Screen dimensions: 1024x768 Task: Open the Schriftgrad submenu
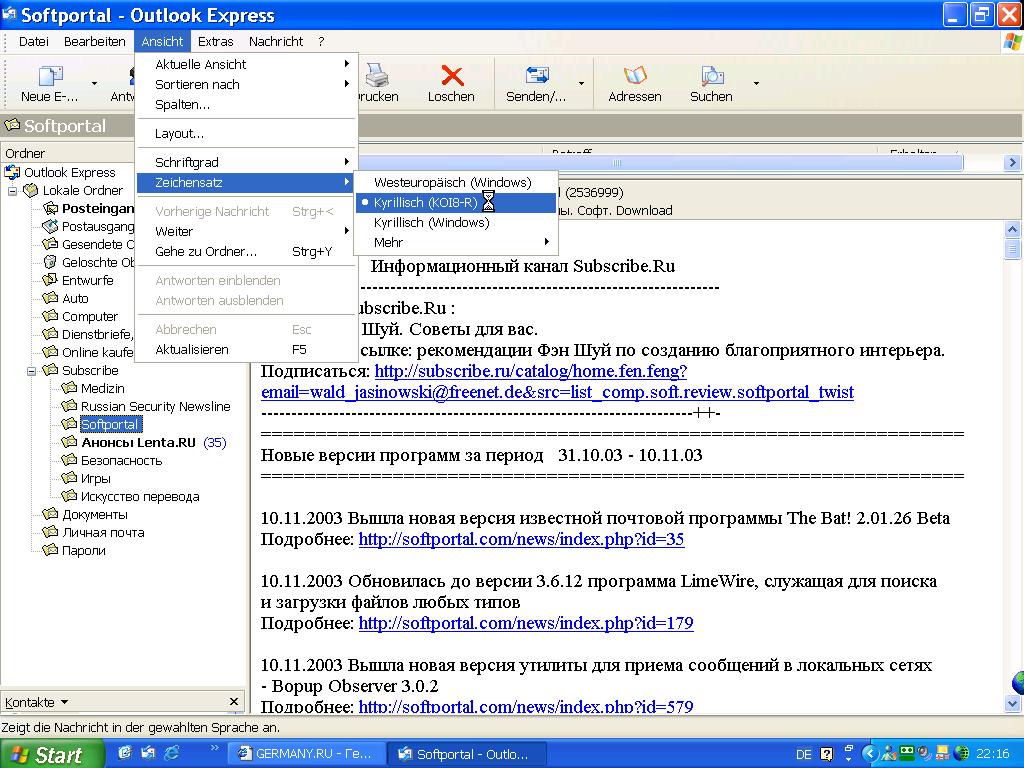[247, 162]
